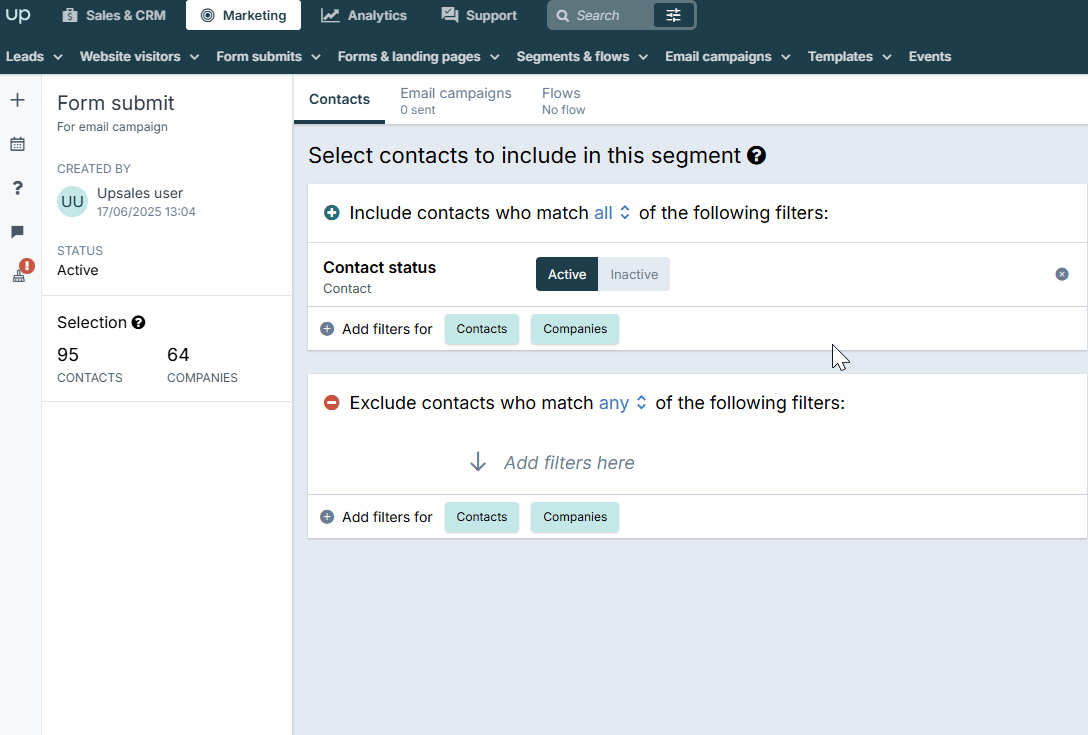
Task: Change Exclude match 'any' selector
Action: click(x=622, y=403)
